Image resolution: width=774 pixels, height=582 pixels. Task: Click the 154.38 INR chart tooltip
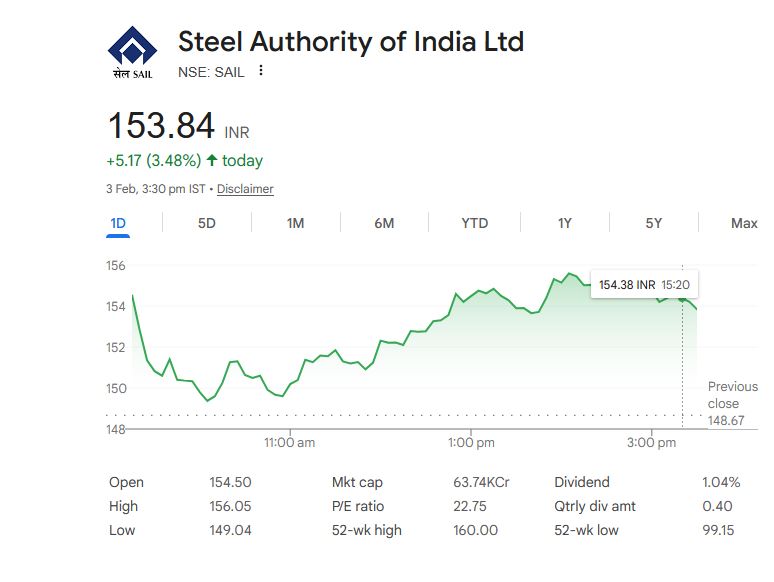tap(644, 285)
